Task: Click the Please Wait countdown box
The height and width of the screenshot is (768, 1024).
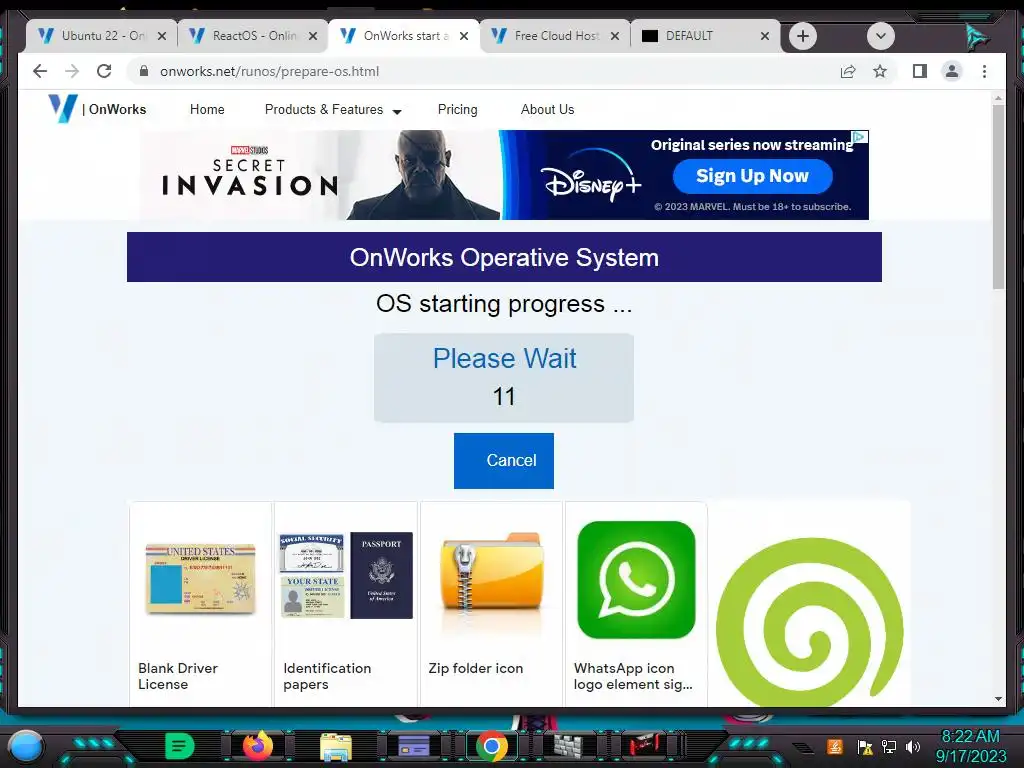Action: point(504,377)
